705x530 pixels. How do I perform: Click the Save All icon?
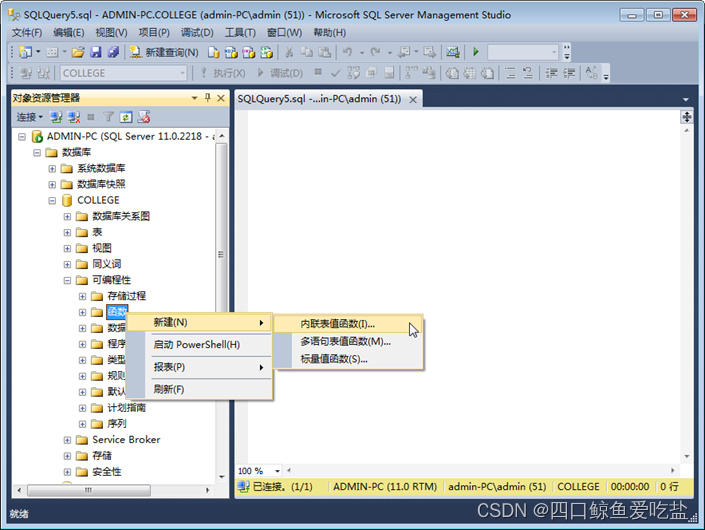click(113, 53)
